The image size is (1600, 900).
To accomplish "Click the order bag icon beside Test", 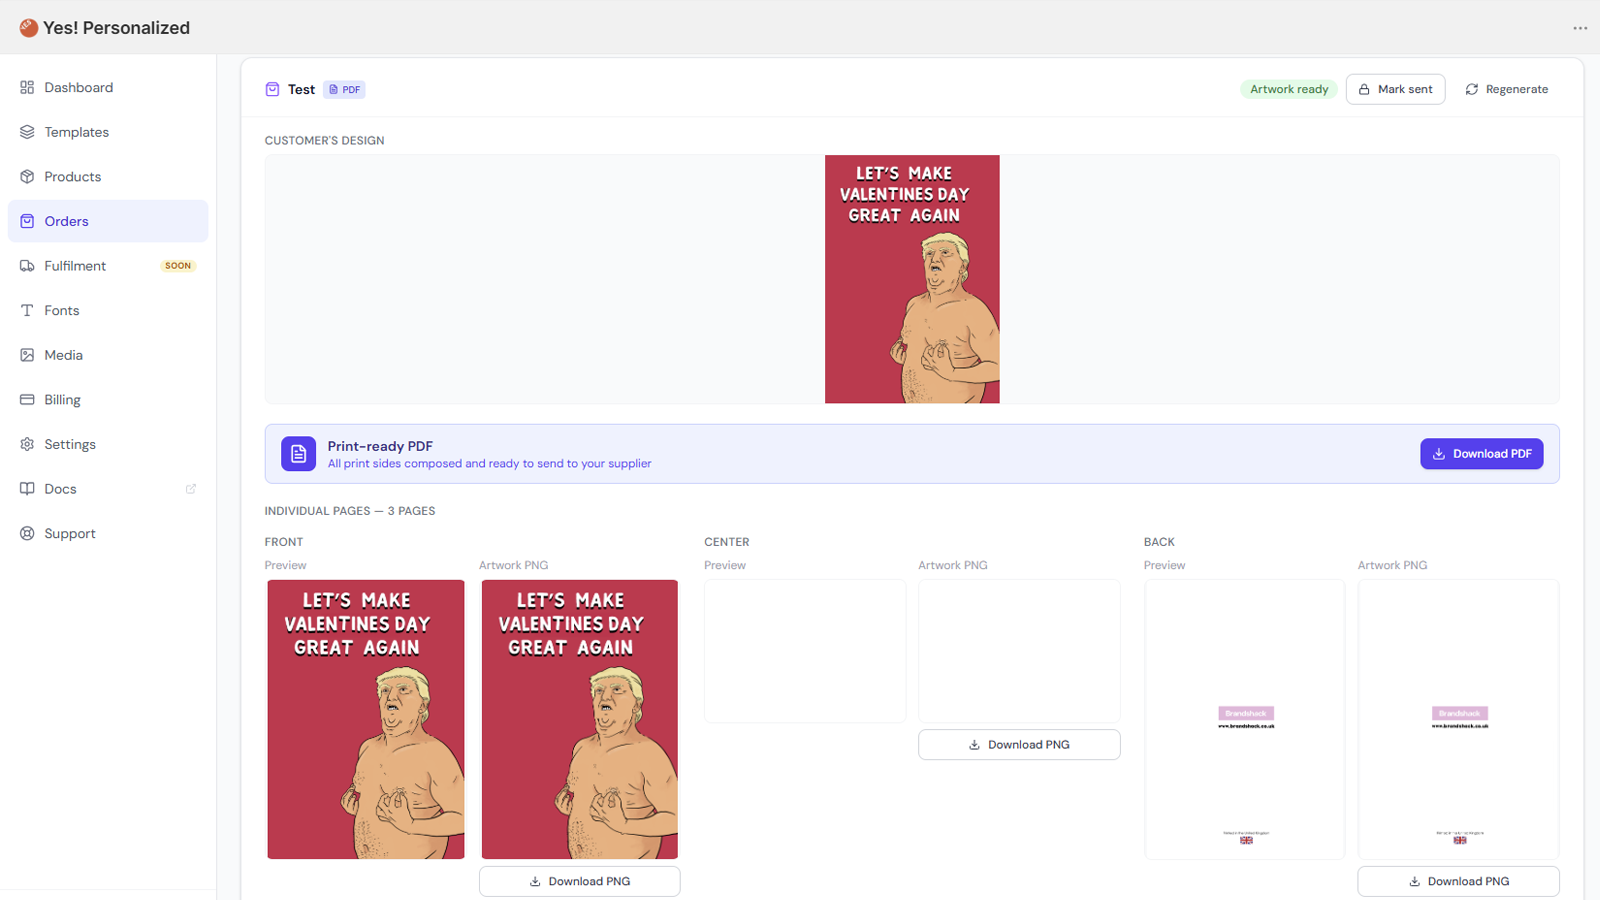I will pos(272,89).
